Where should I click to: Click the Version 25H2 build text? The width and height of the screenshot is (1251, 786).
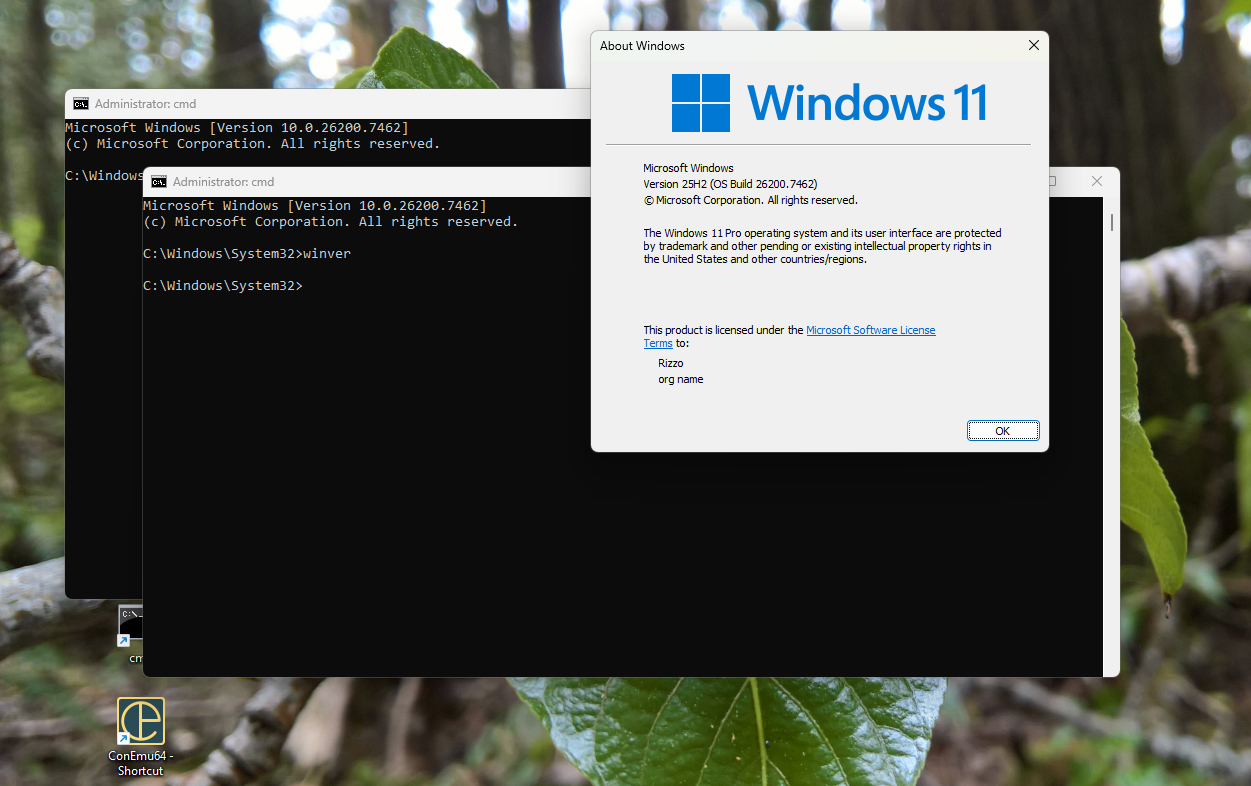coord(730,184)
